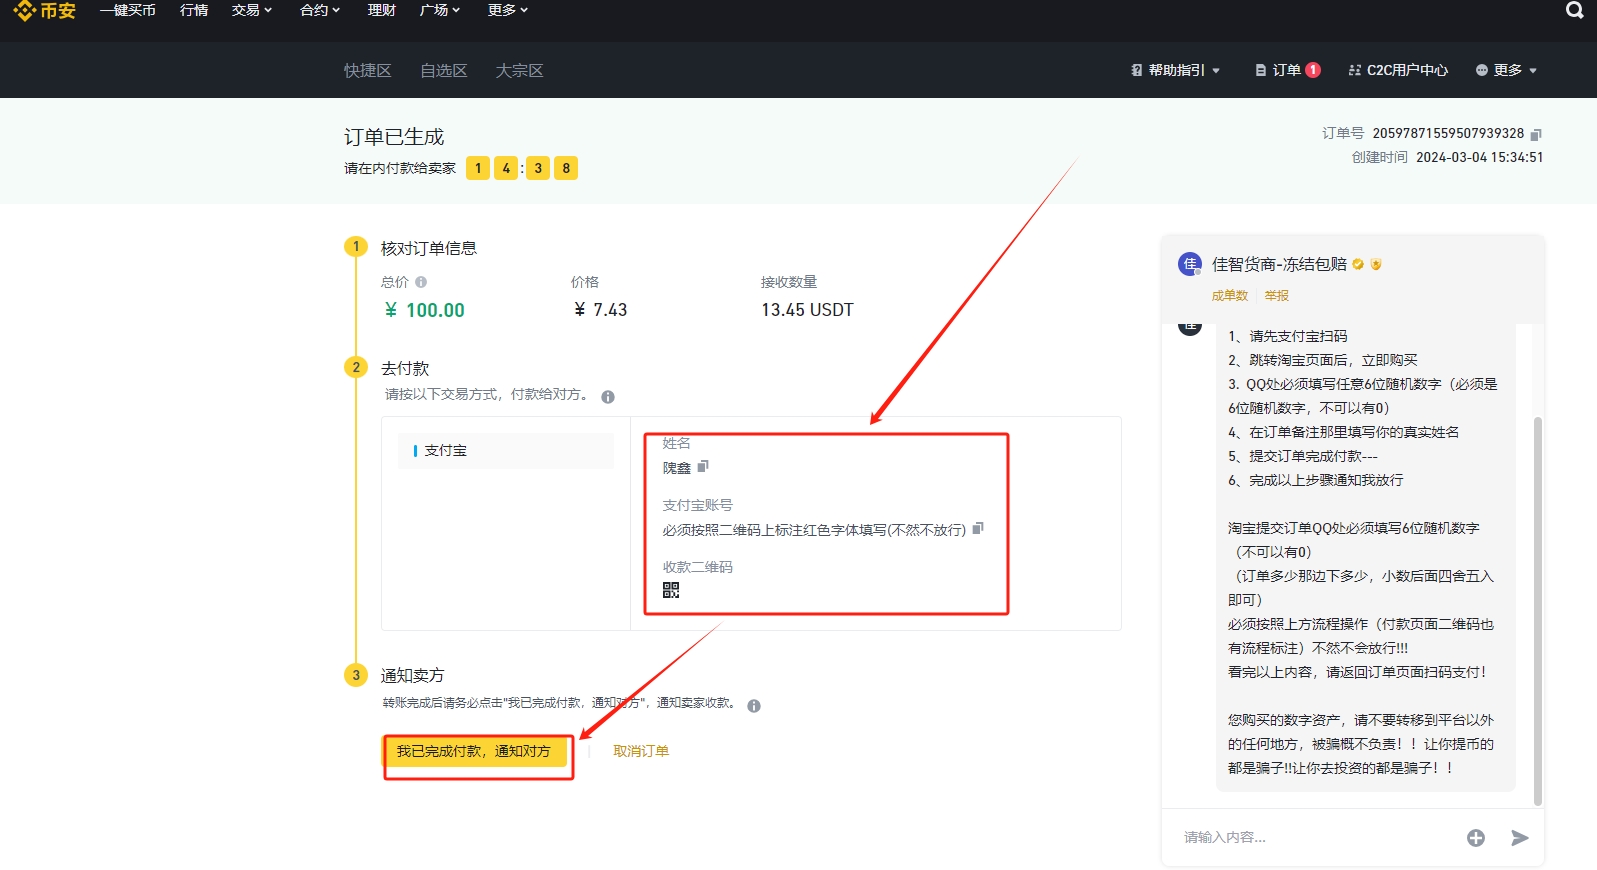Open the 收款二维码 QR code icon
1597x870 pixels.
(x=671, y=590)
